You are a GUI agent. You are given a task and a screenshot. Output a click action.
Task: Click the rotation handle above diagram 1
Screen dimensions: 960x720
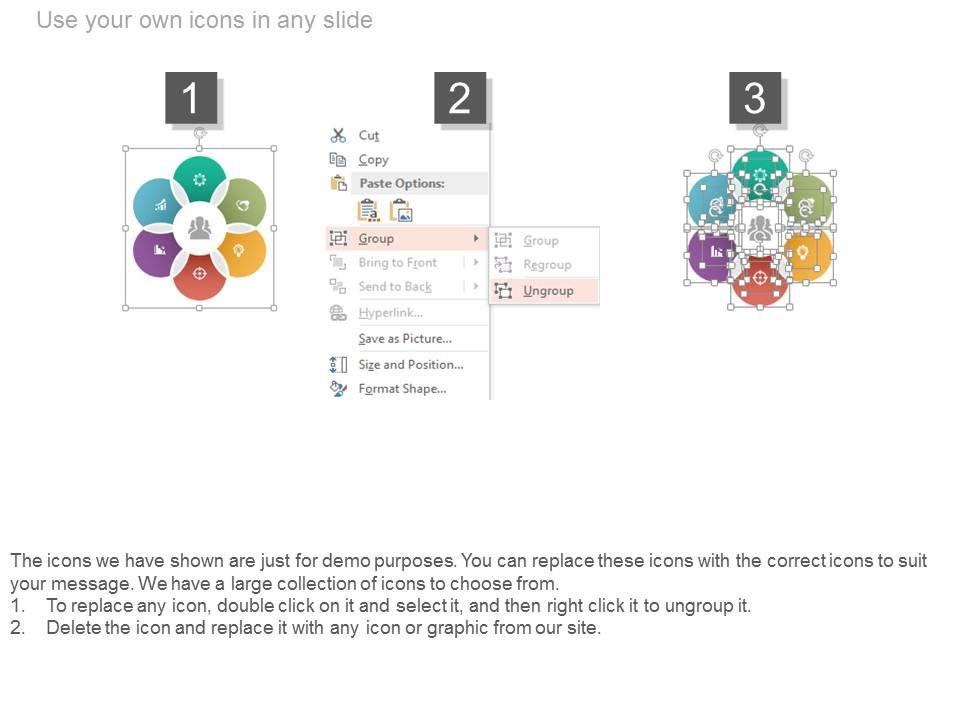coord(200,132)
